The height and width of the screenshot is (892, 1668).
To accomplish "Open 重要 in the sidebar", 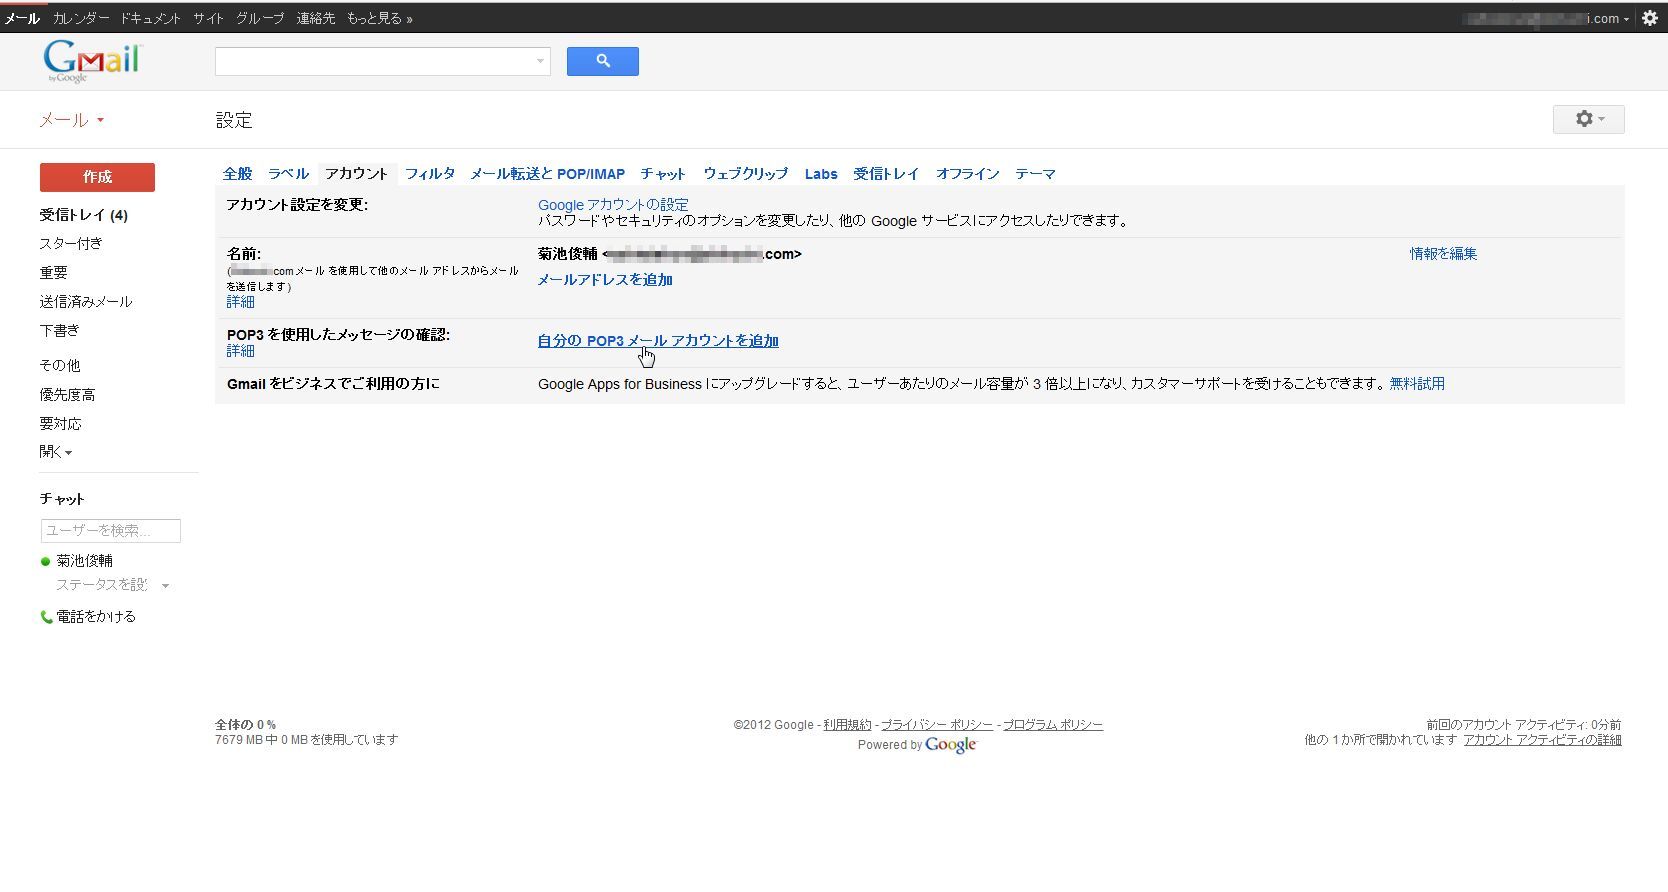I will [54, 272].
